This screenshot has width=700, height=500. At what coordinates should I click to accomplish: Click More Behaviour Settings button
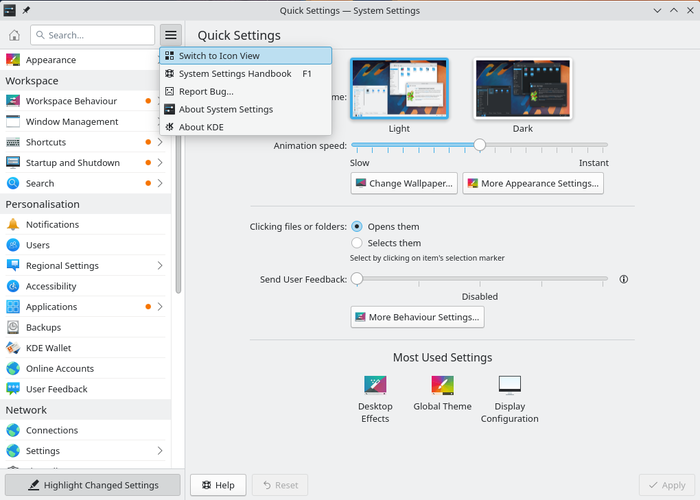pyautogui.click(x=417, y=317)
